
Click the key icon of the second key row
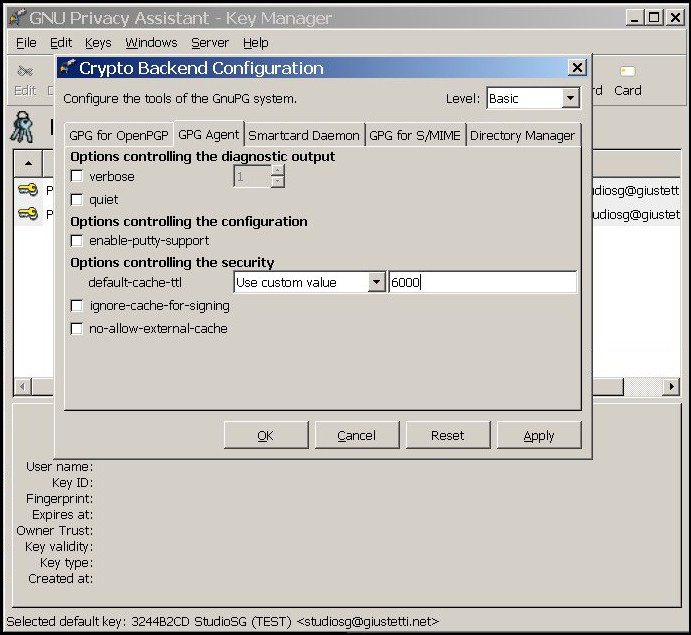(28, 214)
